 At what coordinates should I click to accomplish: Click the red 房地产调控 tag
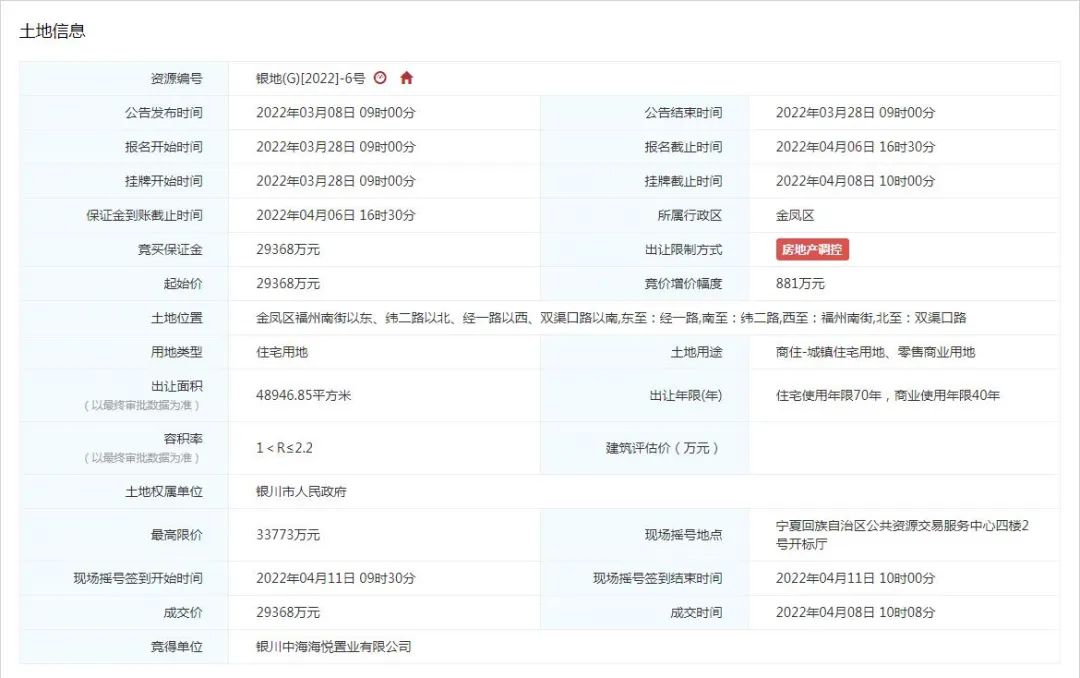812,250
